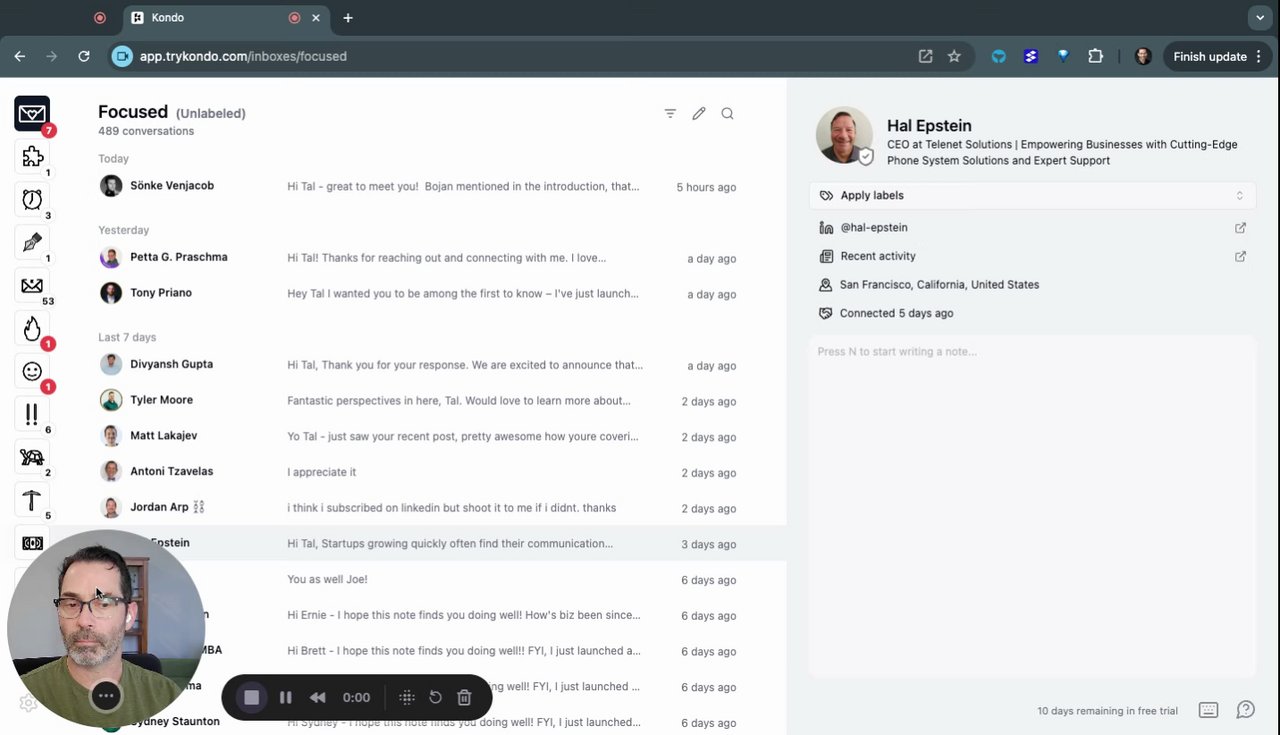Reload the page
Viewport: 1280px width, 735px height.
pos(84,57)
